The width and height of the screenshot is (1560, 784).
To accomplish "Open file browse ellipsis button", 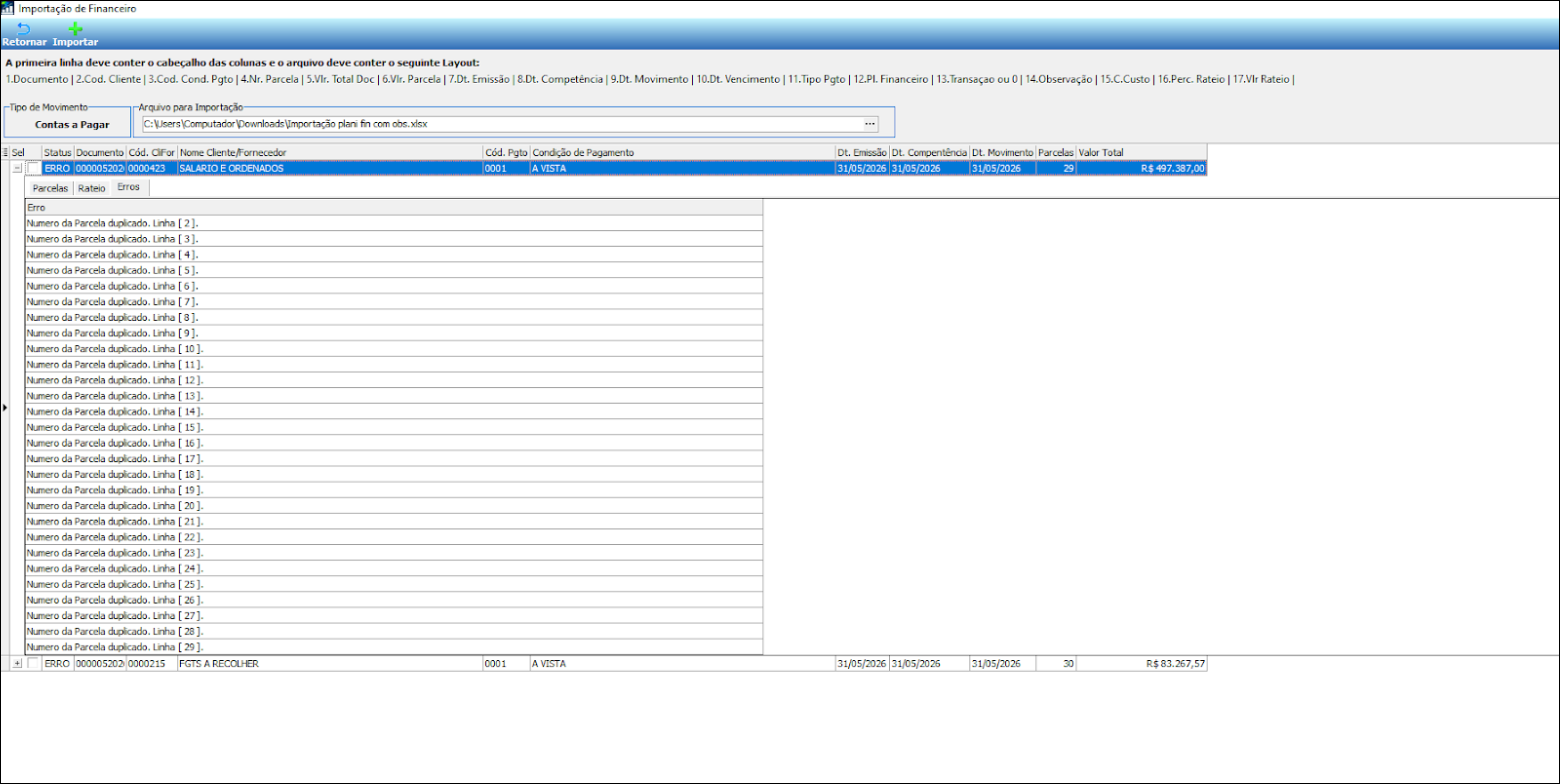I will tap(870, 124).
